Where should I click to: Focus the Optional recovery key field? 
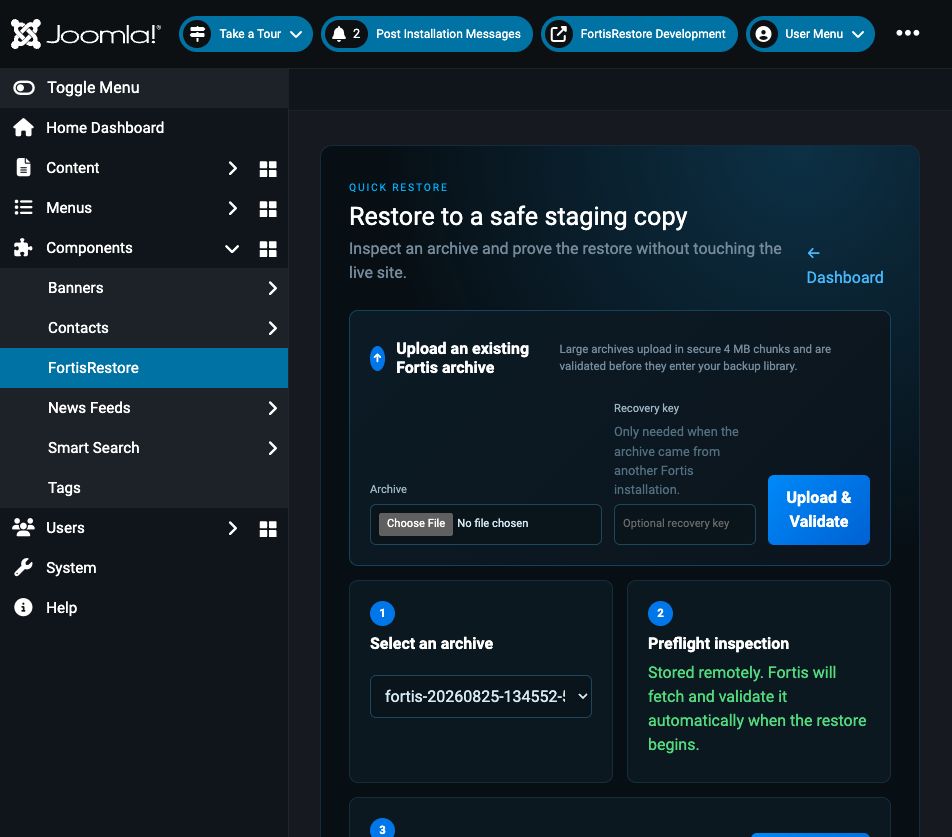click(684, 524)
